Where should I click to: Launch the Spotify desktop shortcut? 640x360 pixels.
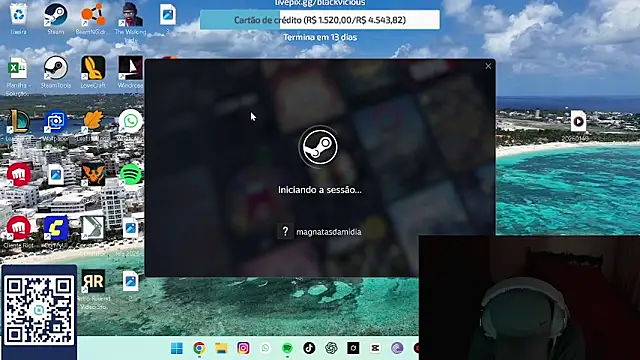coord(131,174)
